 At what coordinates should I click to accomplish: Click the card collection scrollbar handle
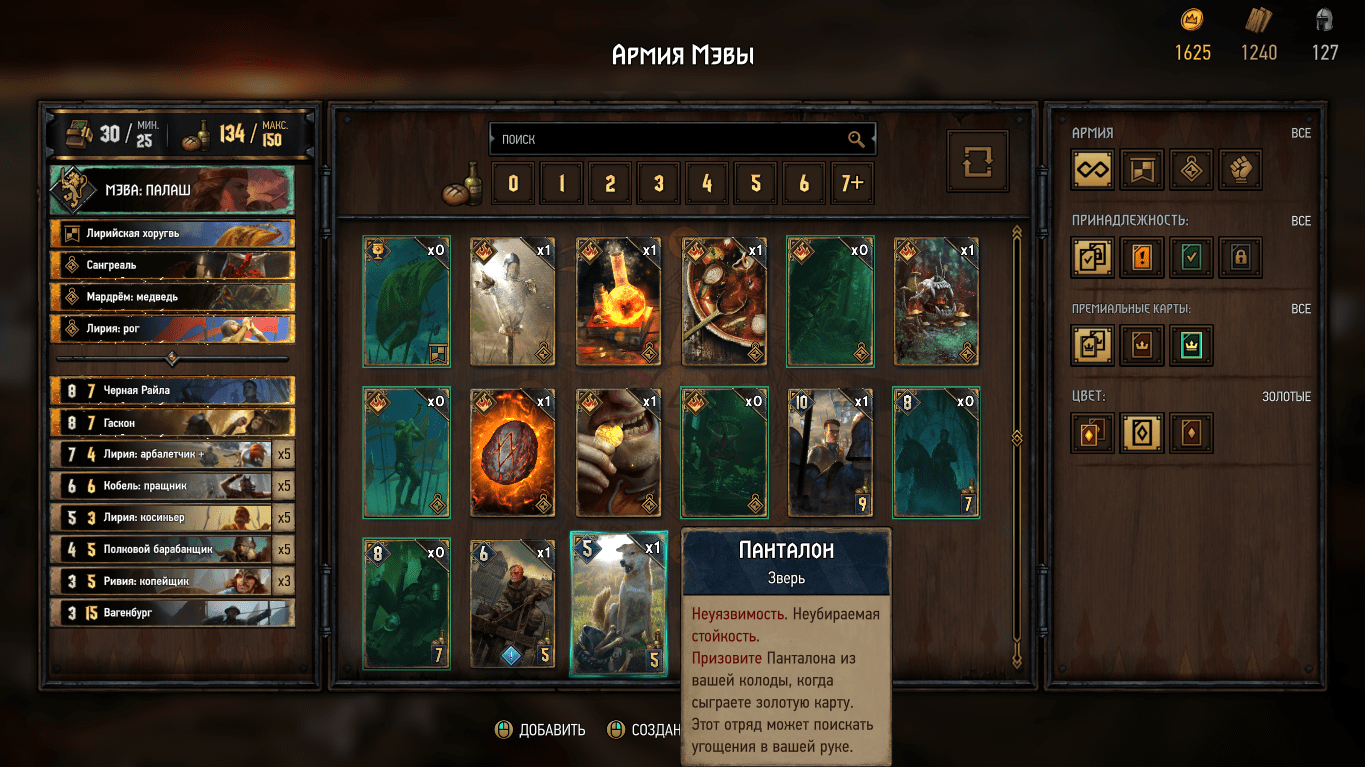[x=1017, y=437]
